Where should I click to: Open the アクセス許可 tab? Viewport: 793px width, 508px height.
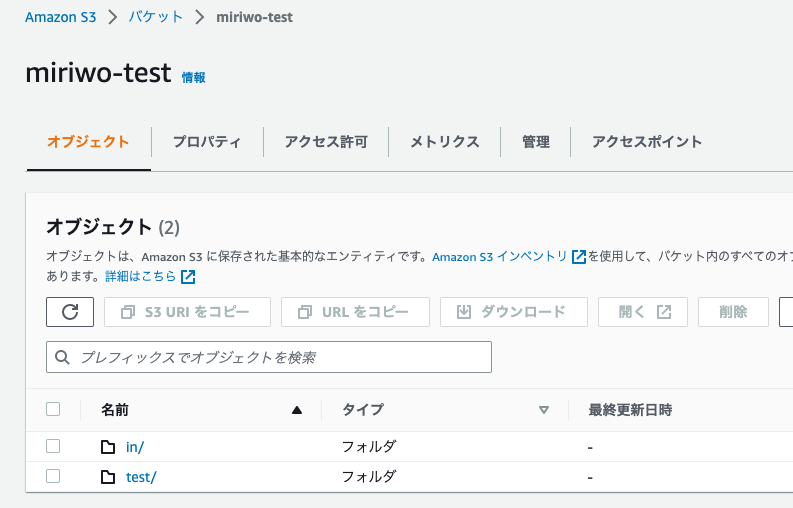click(326, 142)
